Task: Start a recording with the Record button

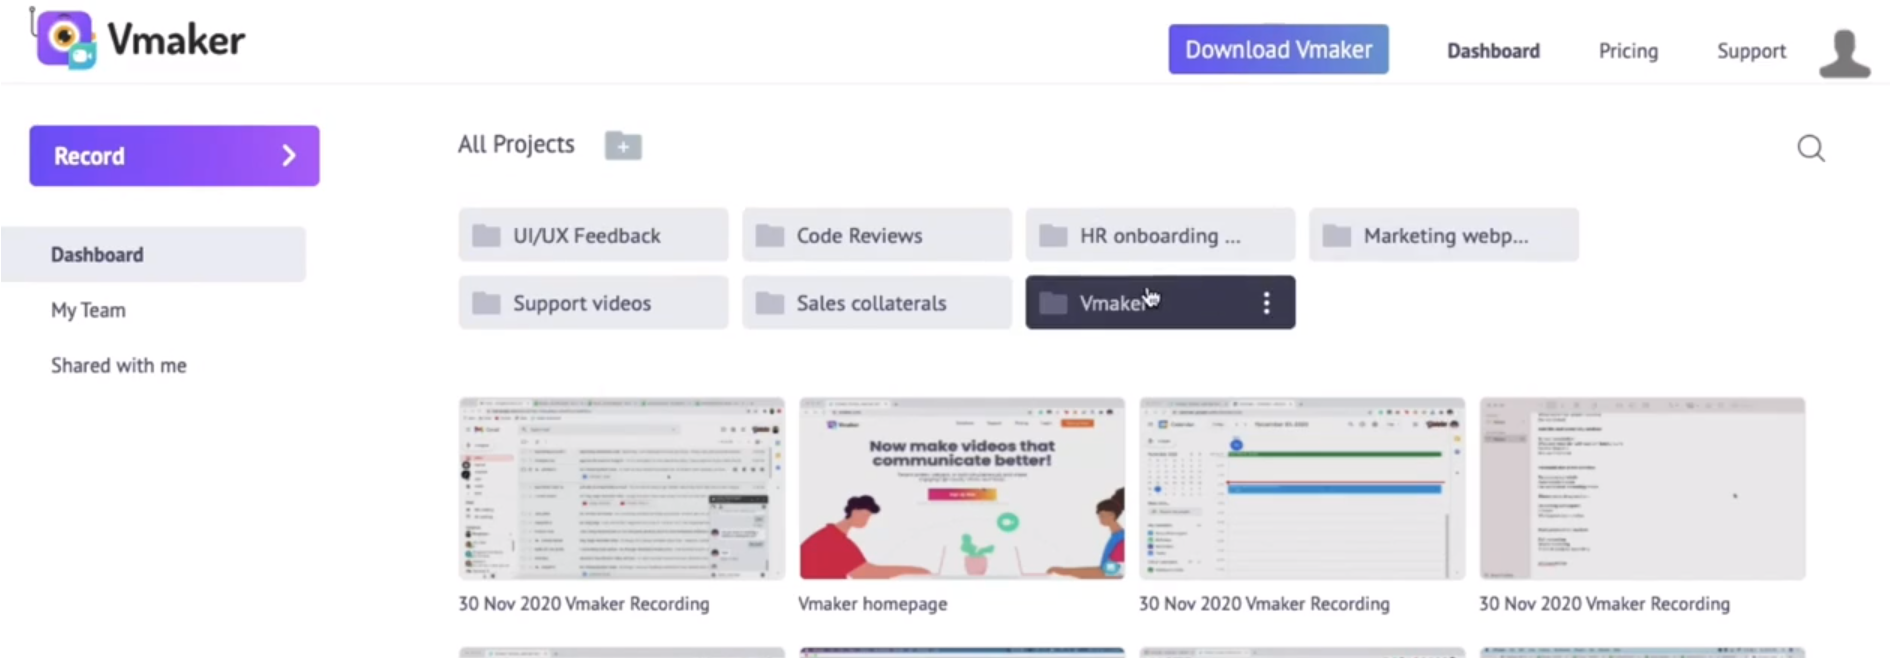Action: click(x=174, y=156)
